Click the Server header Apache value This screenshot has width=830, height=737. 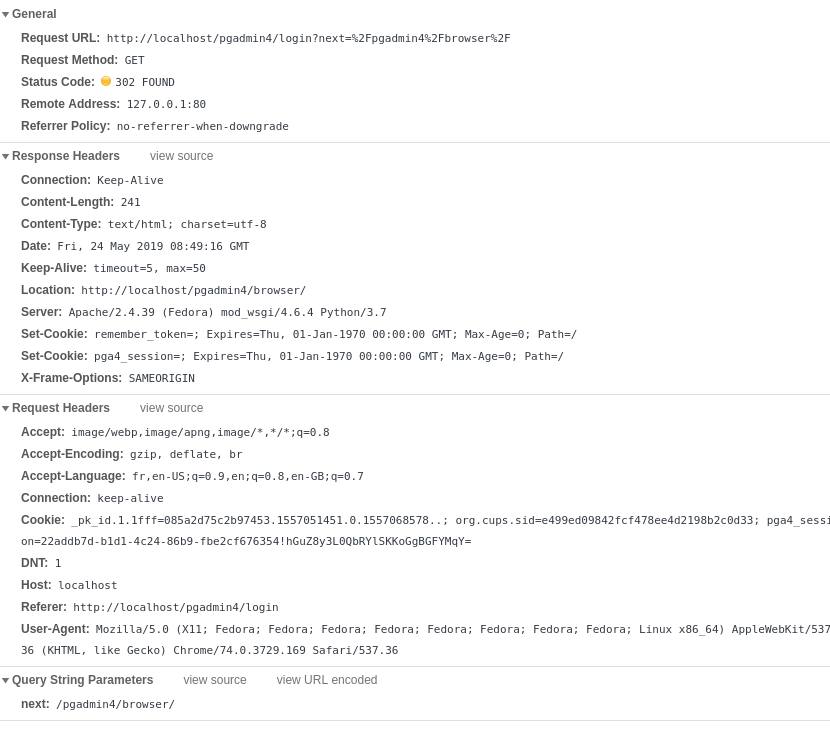pos(228,312)
